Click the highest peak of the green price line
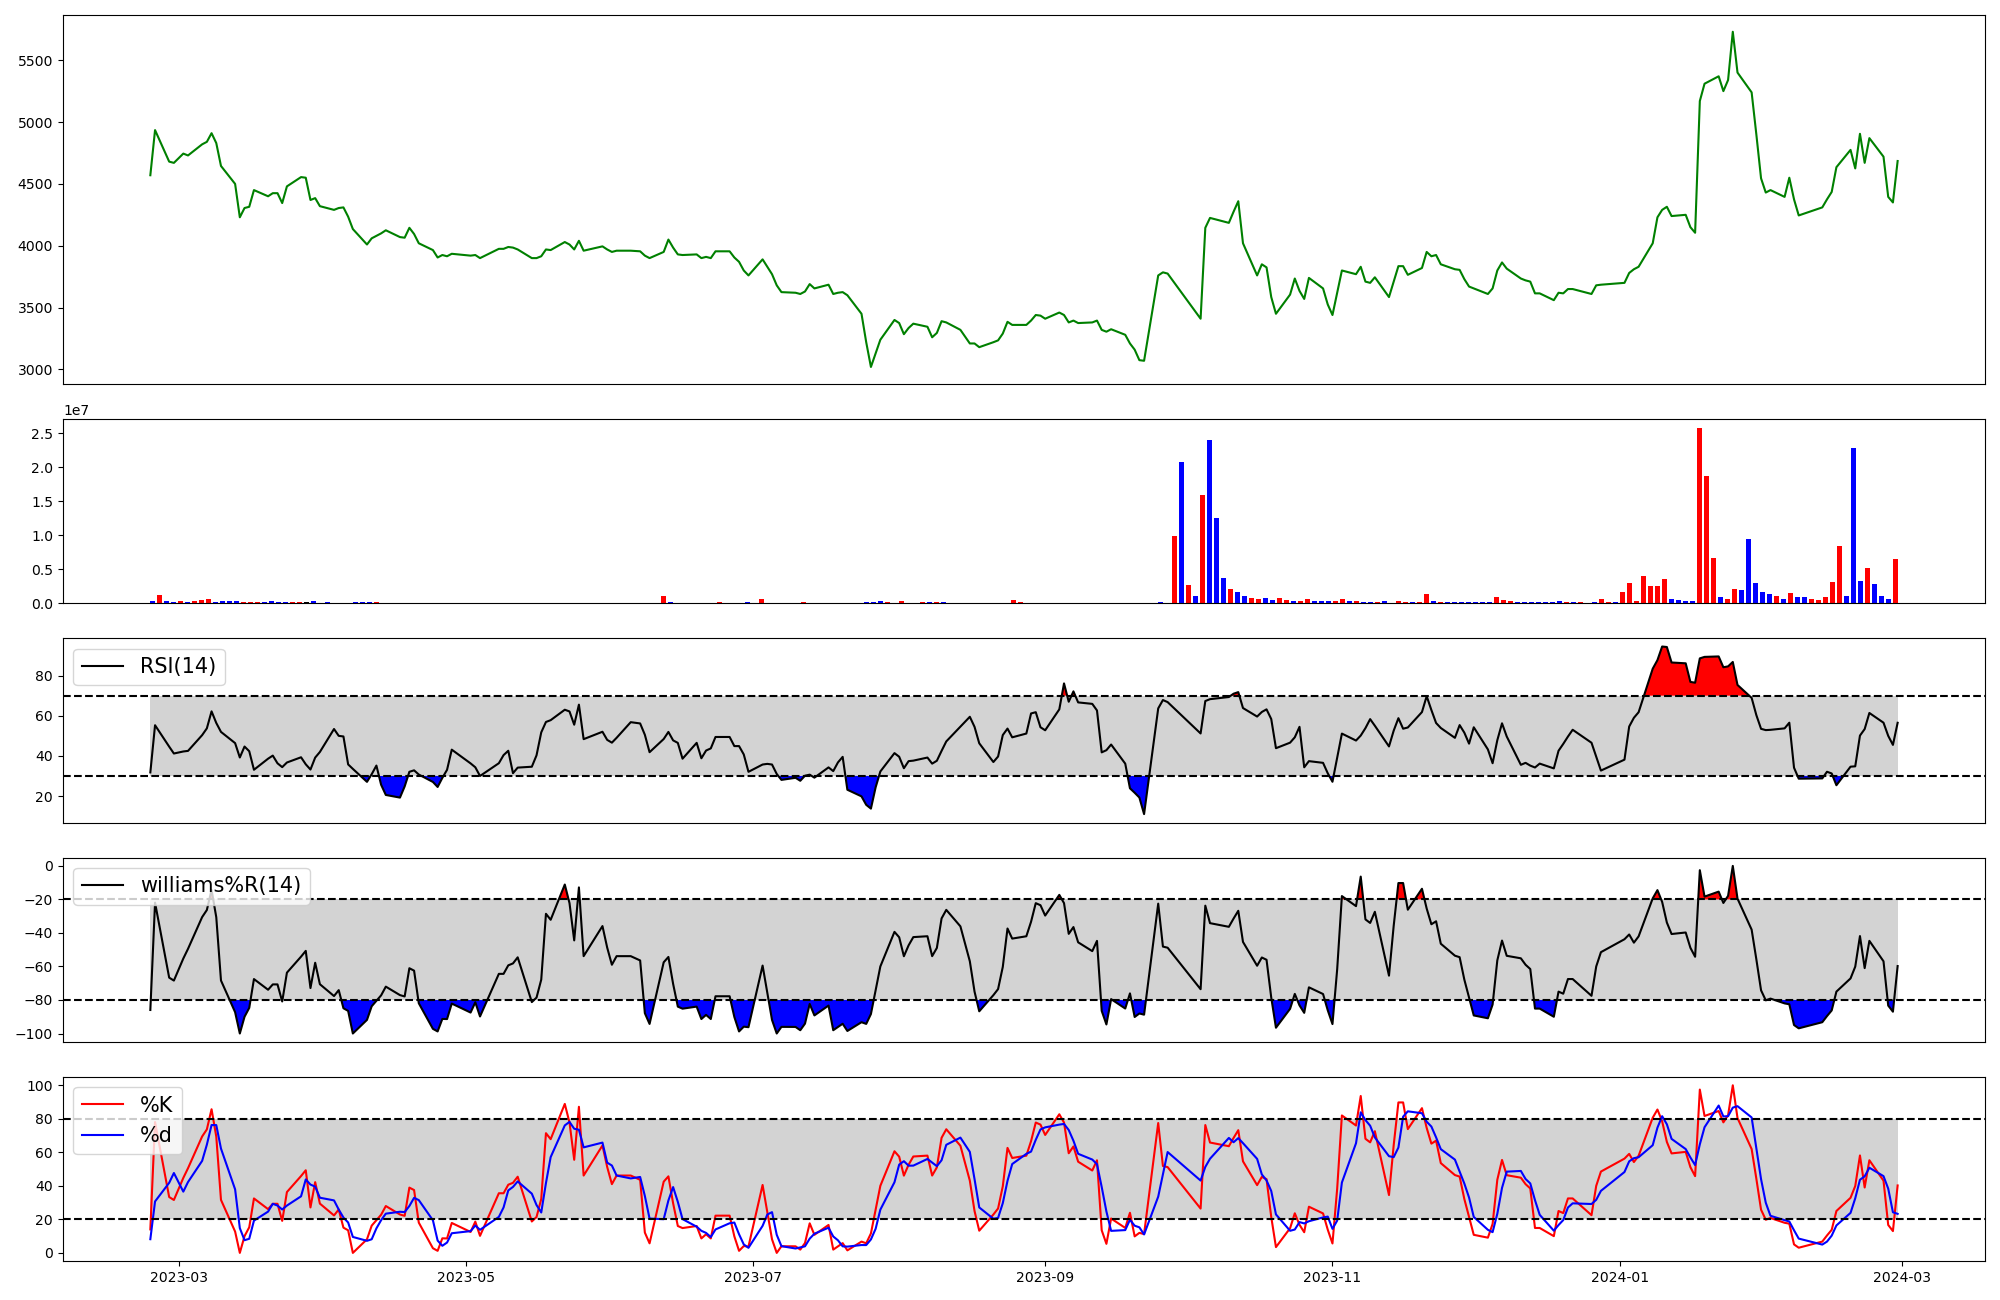 (1732, 33)
